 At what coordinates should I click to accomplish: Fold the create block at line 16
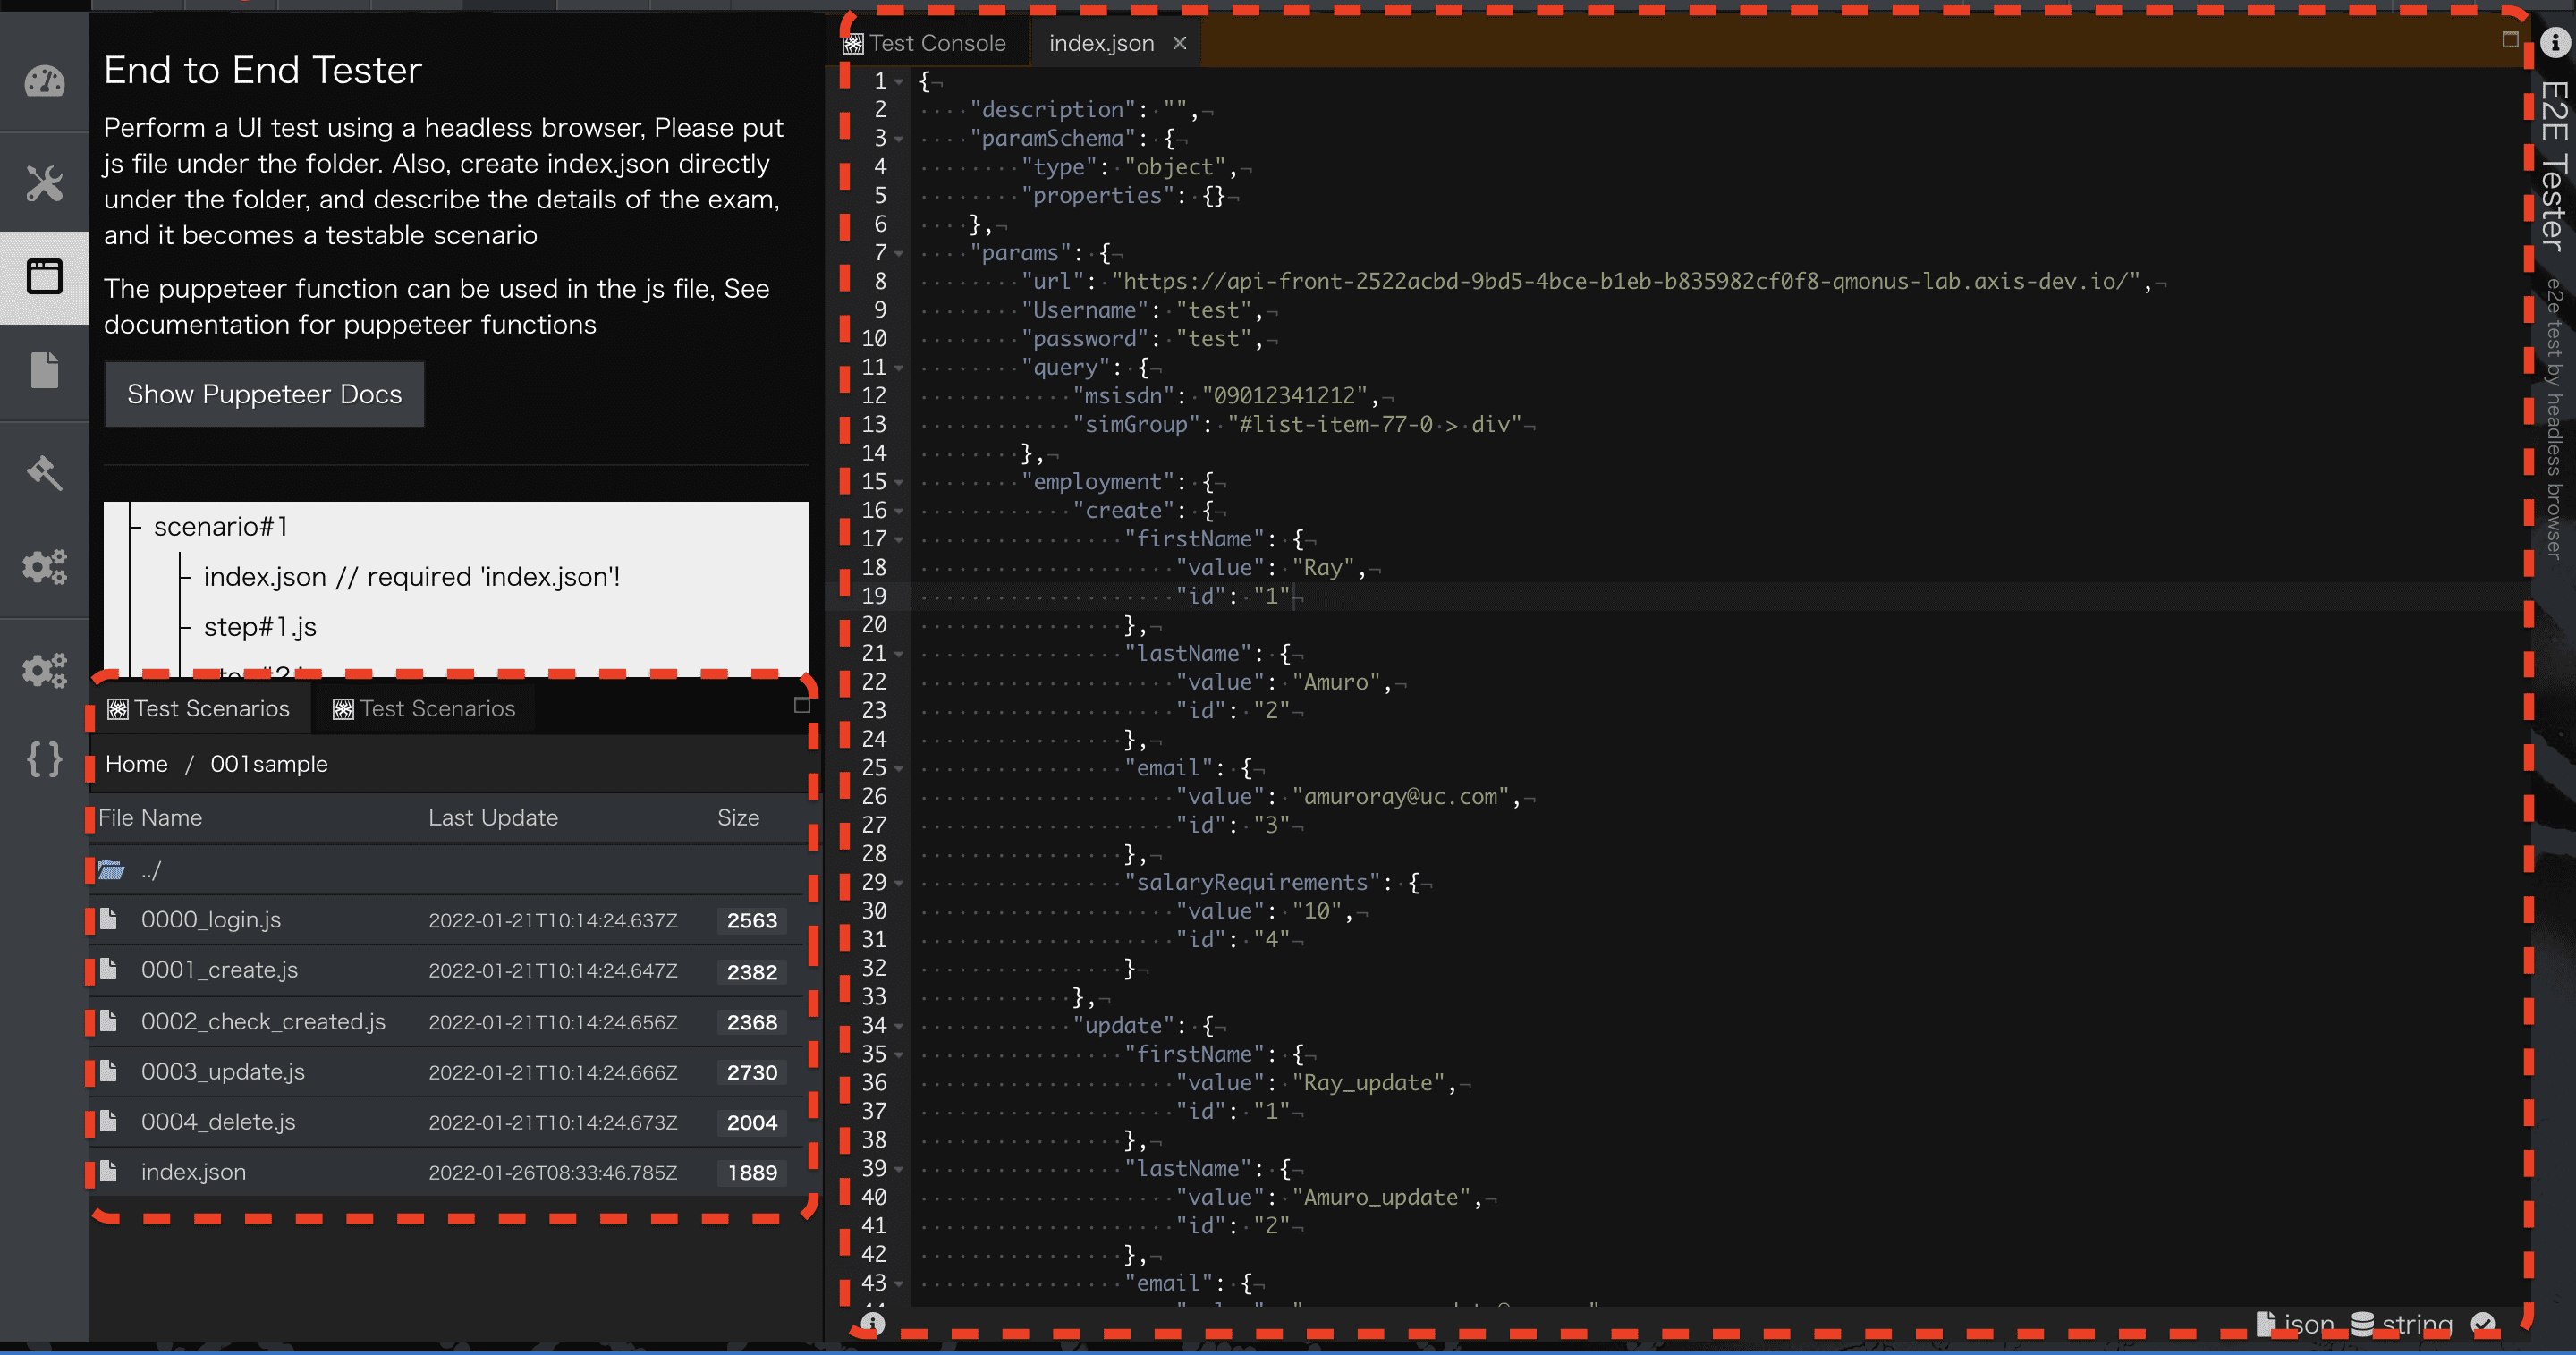(899, 510)
